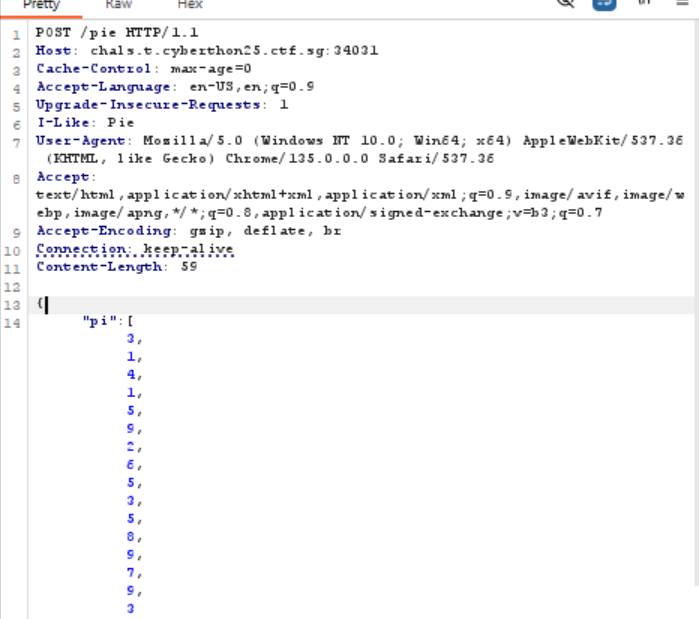Image resolution: width=699 pixels, height=619 pixels.
Task: Click the digit 6 in the pi array
Action: tap(131, 464)
